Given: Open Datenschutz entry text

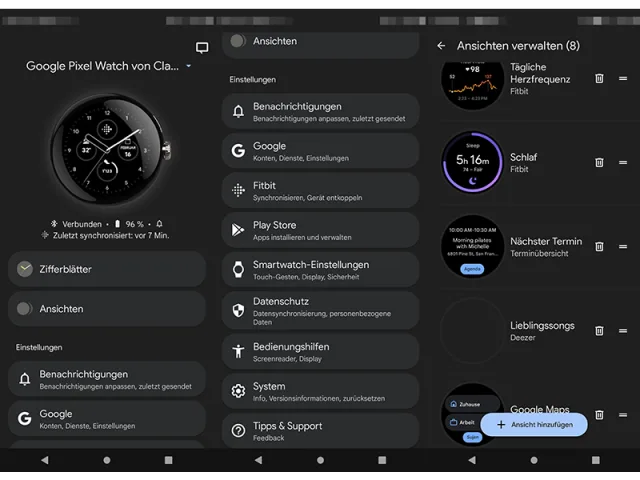Looking at the screenshot, I should [322, 311].
